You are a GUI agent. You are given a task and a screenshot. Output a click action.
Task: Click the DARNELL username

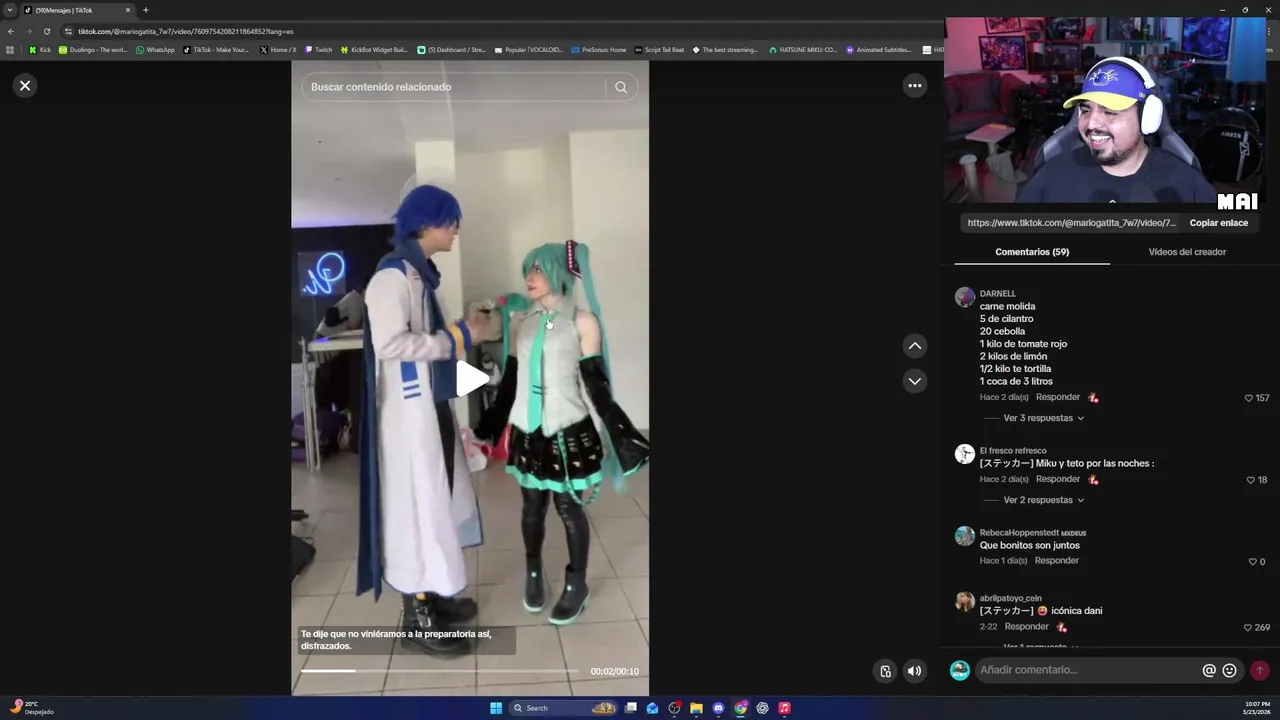tap(998, 294)
